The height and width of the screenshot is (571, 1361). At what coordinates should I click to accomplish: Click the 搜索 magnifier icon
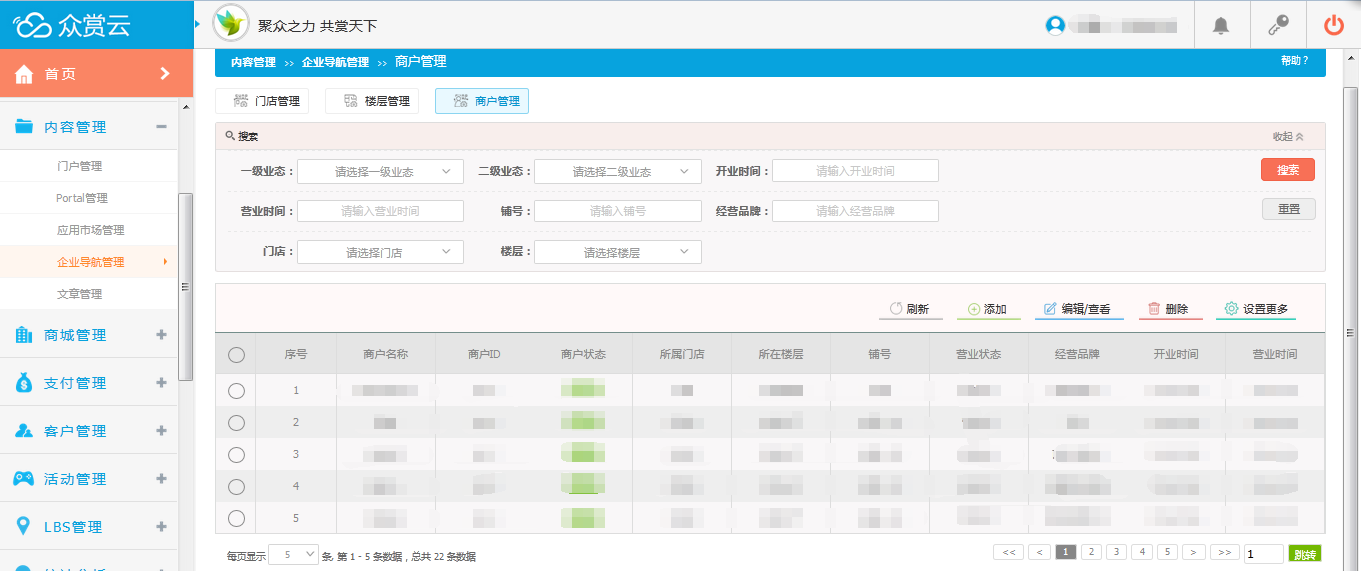click(230, 135)
